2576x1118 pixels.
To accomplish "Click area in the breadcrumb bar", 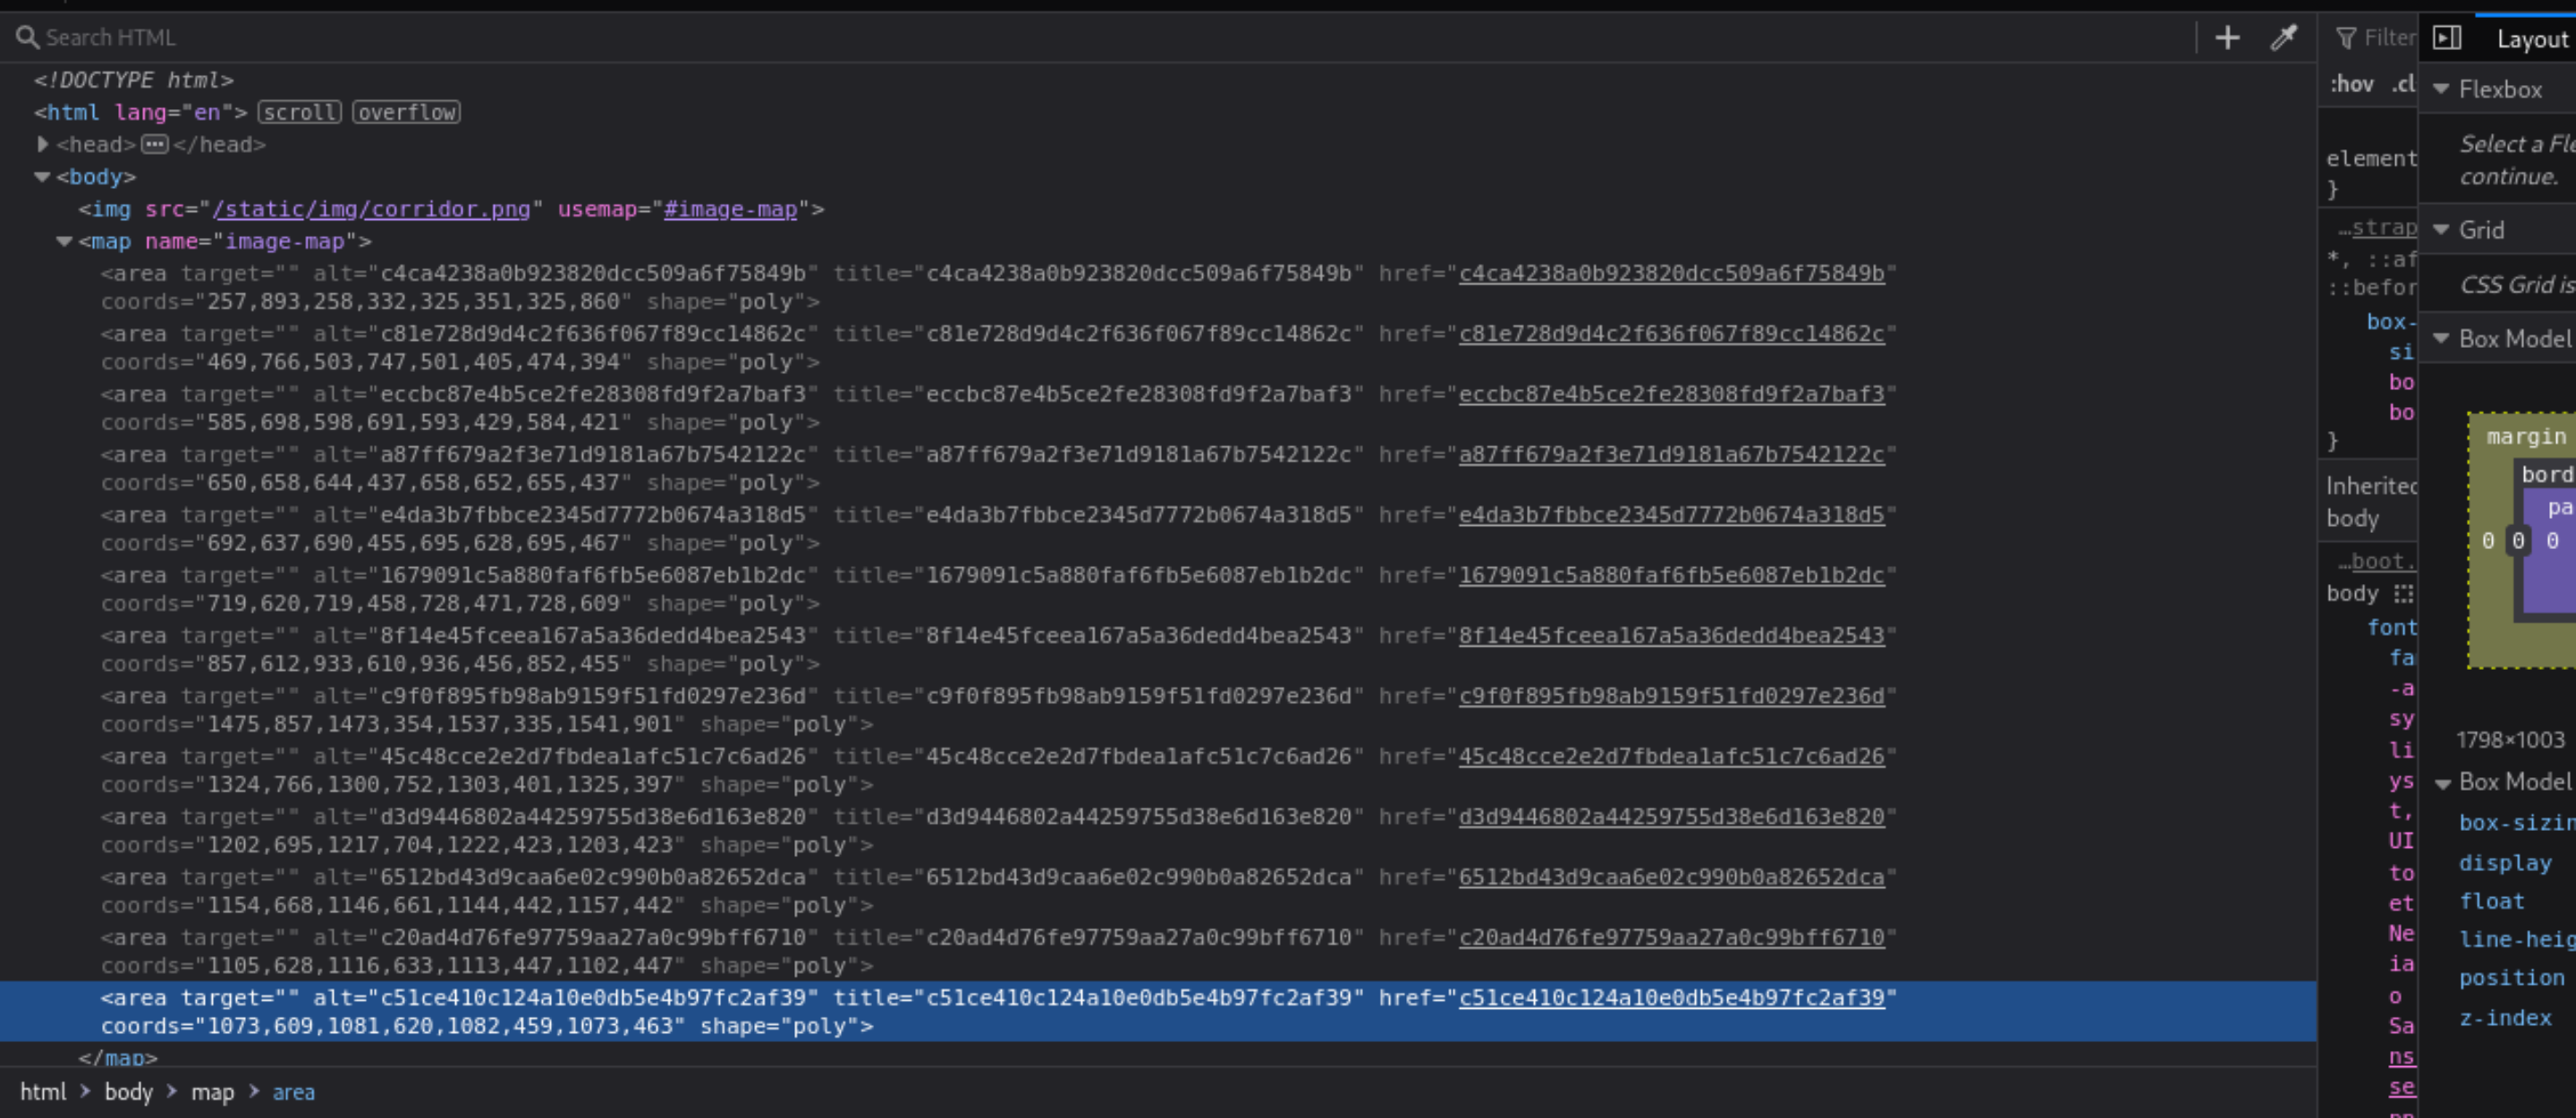I will tap(294, 1092).
